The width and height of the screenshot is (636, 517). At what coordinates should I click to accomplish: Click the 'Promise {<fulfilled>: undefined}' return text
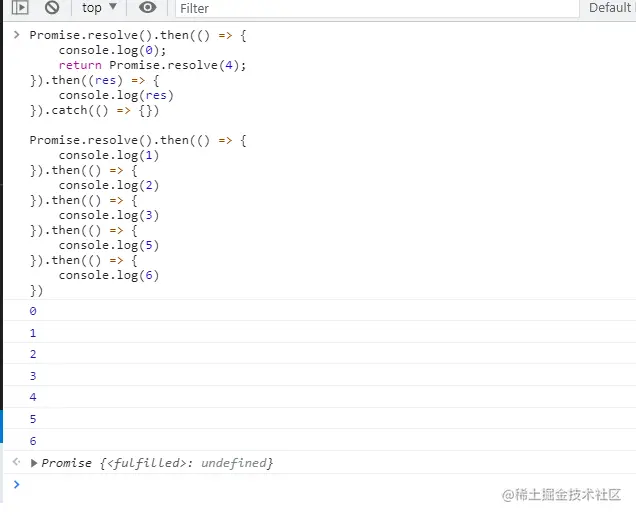click(x=157, y=463)
